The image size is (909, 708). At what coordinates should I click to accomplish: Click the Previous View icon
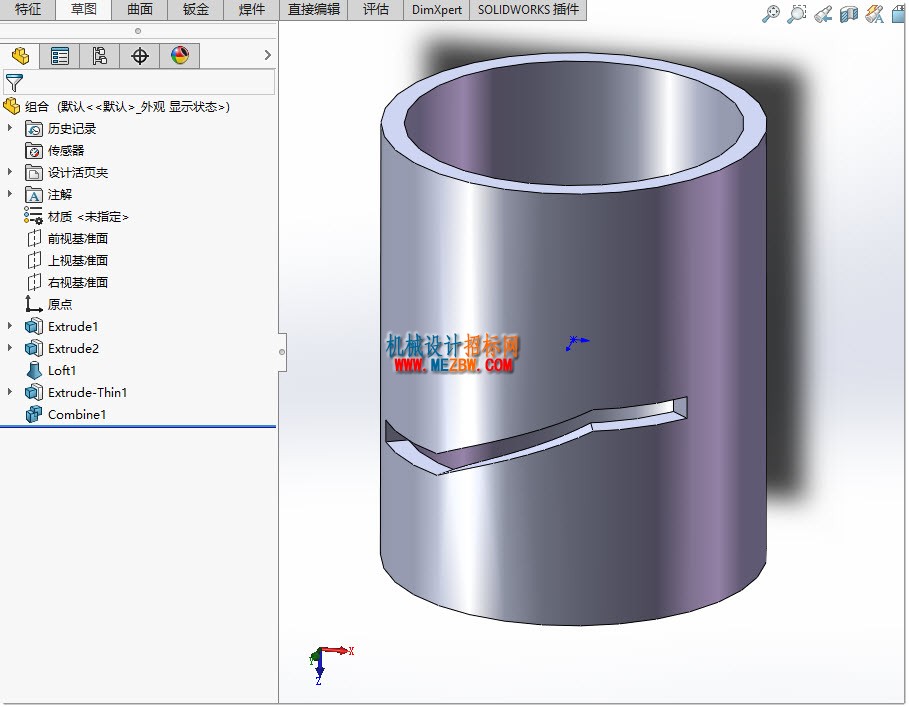(x=823, y=14)
